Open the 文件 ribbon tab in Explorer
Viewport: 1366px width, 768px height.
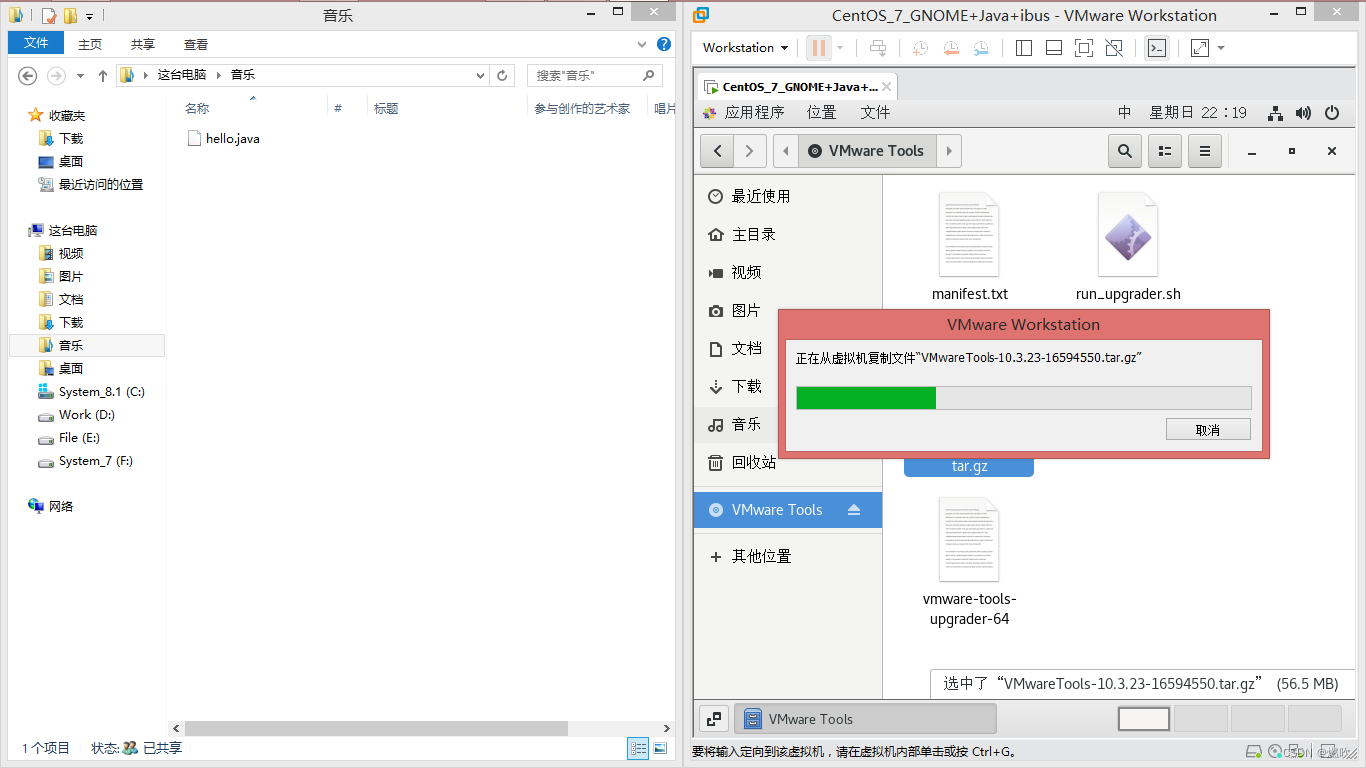pyautogui.click(x=36, y=43)
